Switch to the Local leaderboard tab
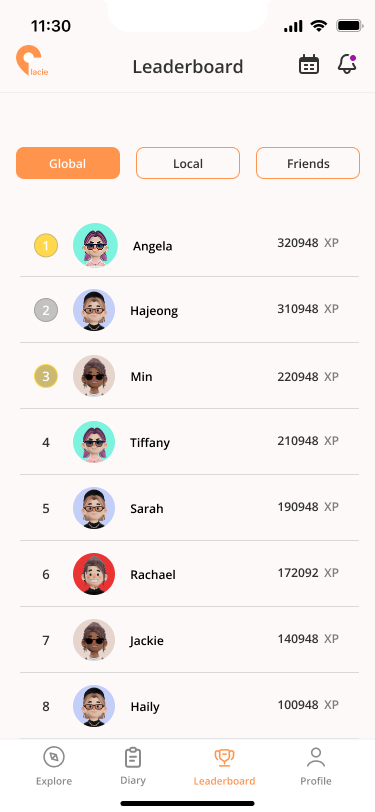The width and height of the screenshot is (375, 812). (x=188, y=163)
